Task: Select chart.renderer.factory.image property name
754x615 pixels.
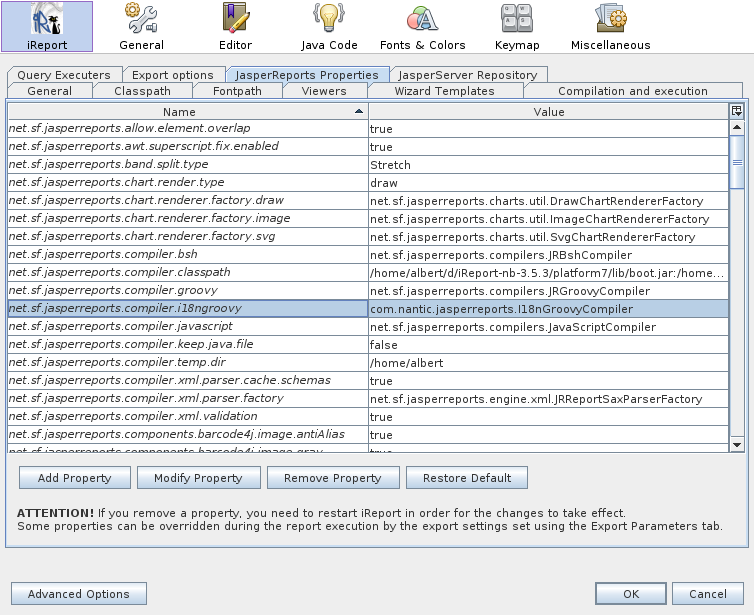Action: 188,218
